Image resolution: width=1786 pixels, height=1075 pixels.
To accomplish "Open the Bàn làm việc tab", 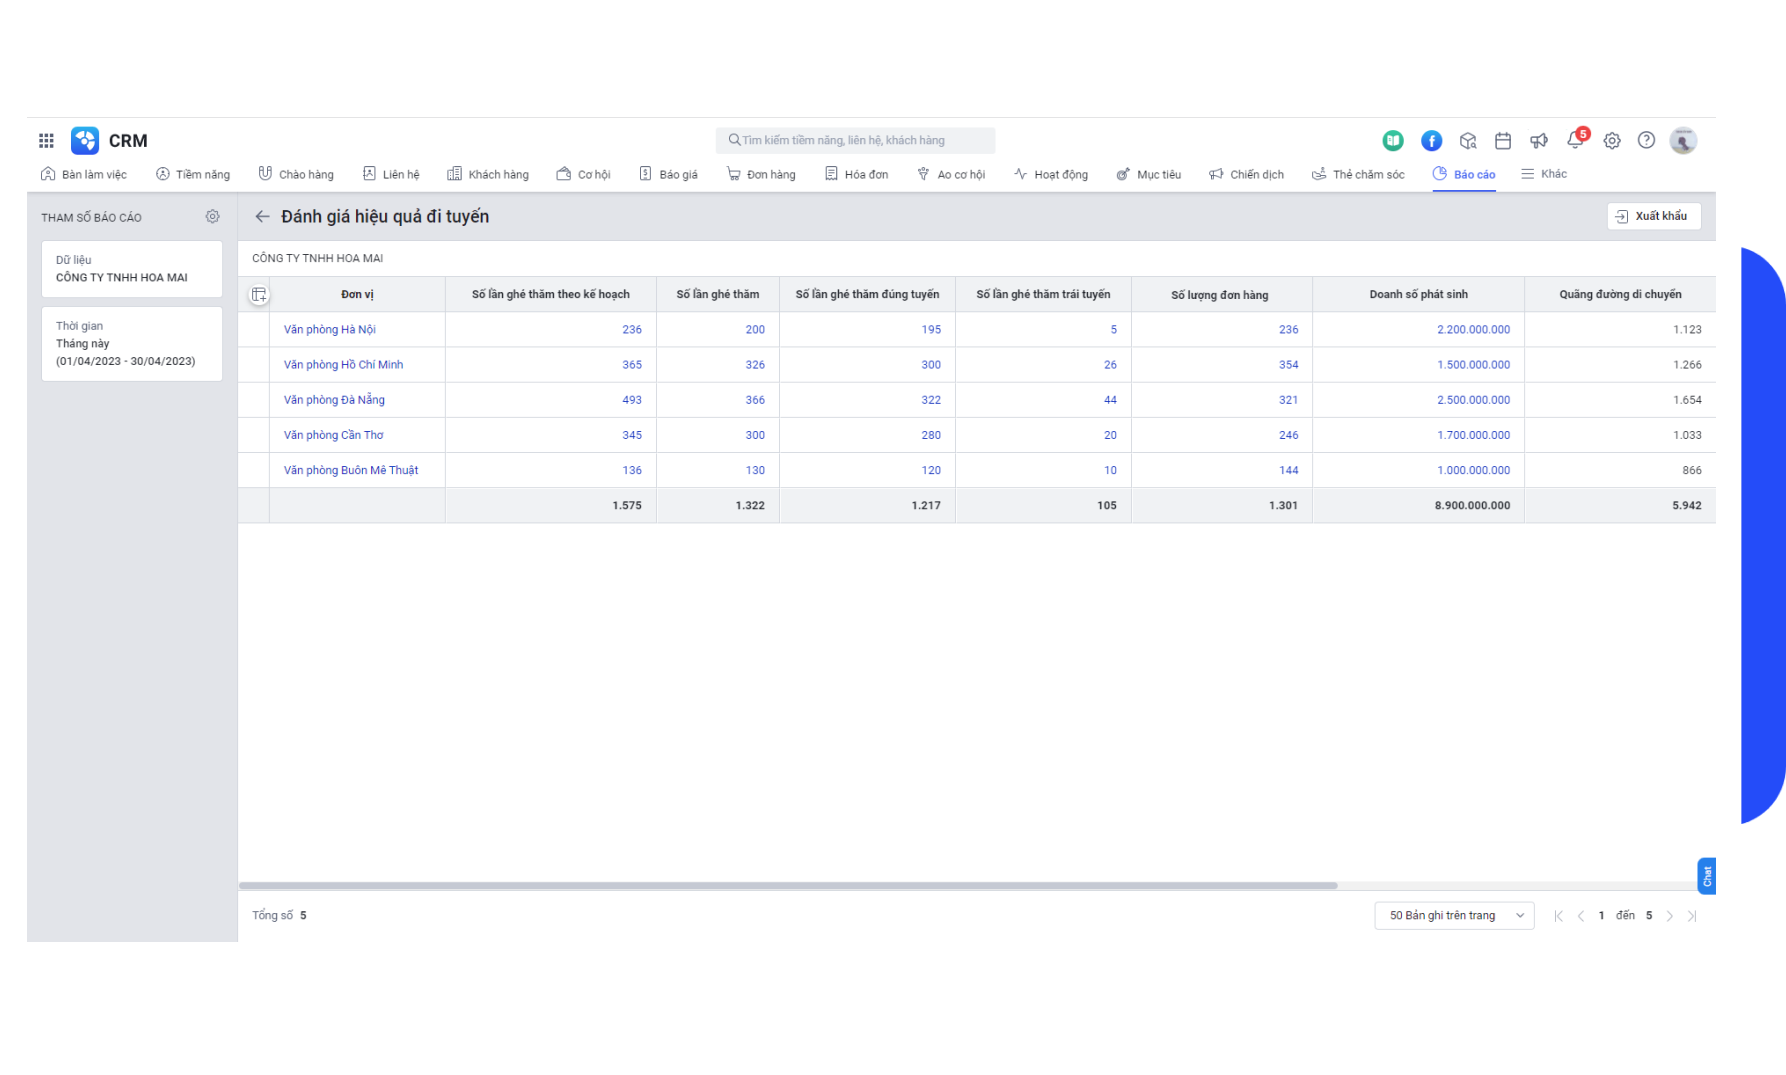I will [x=84, y=174].
